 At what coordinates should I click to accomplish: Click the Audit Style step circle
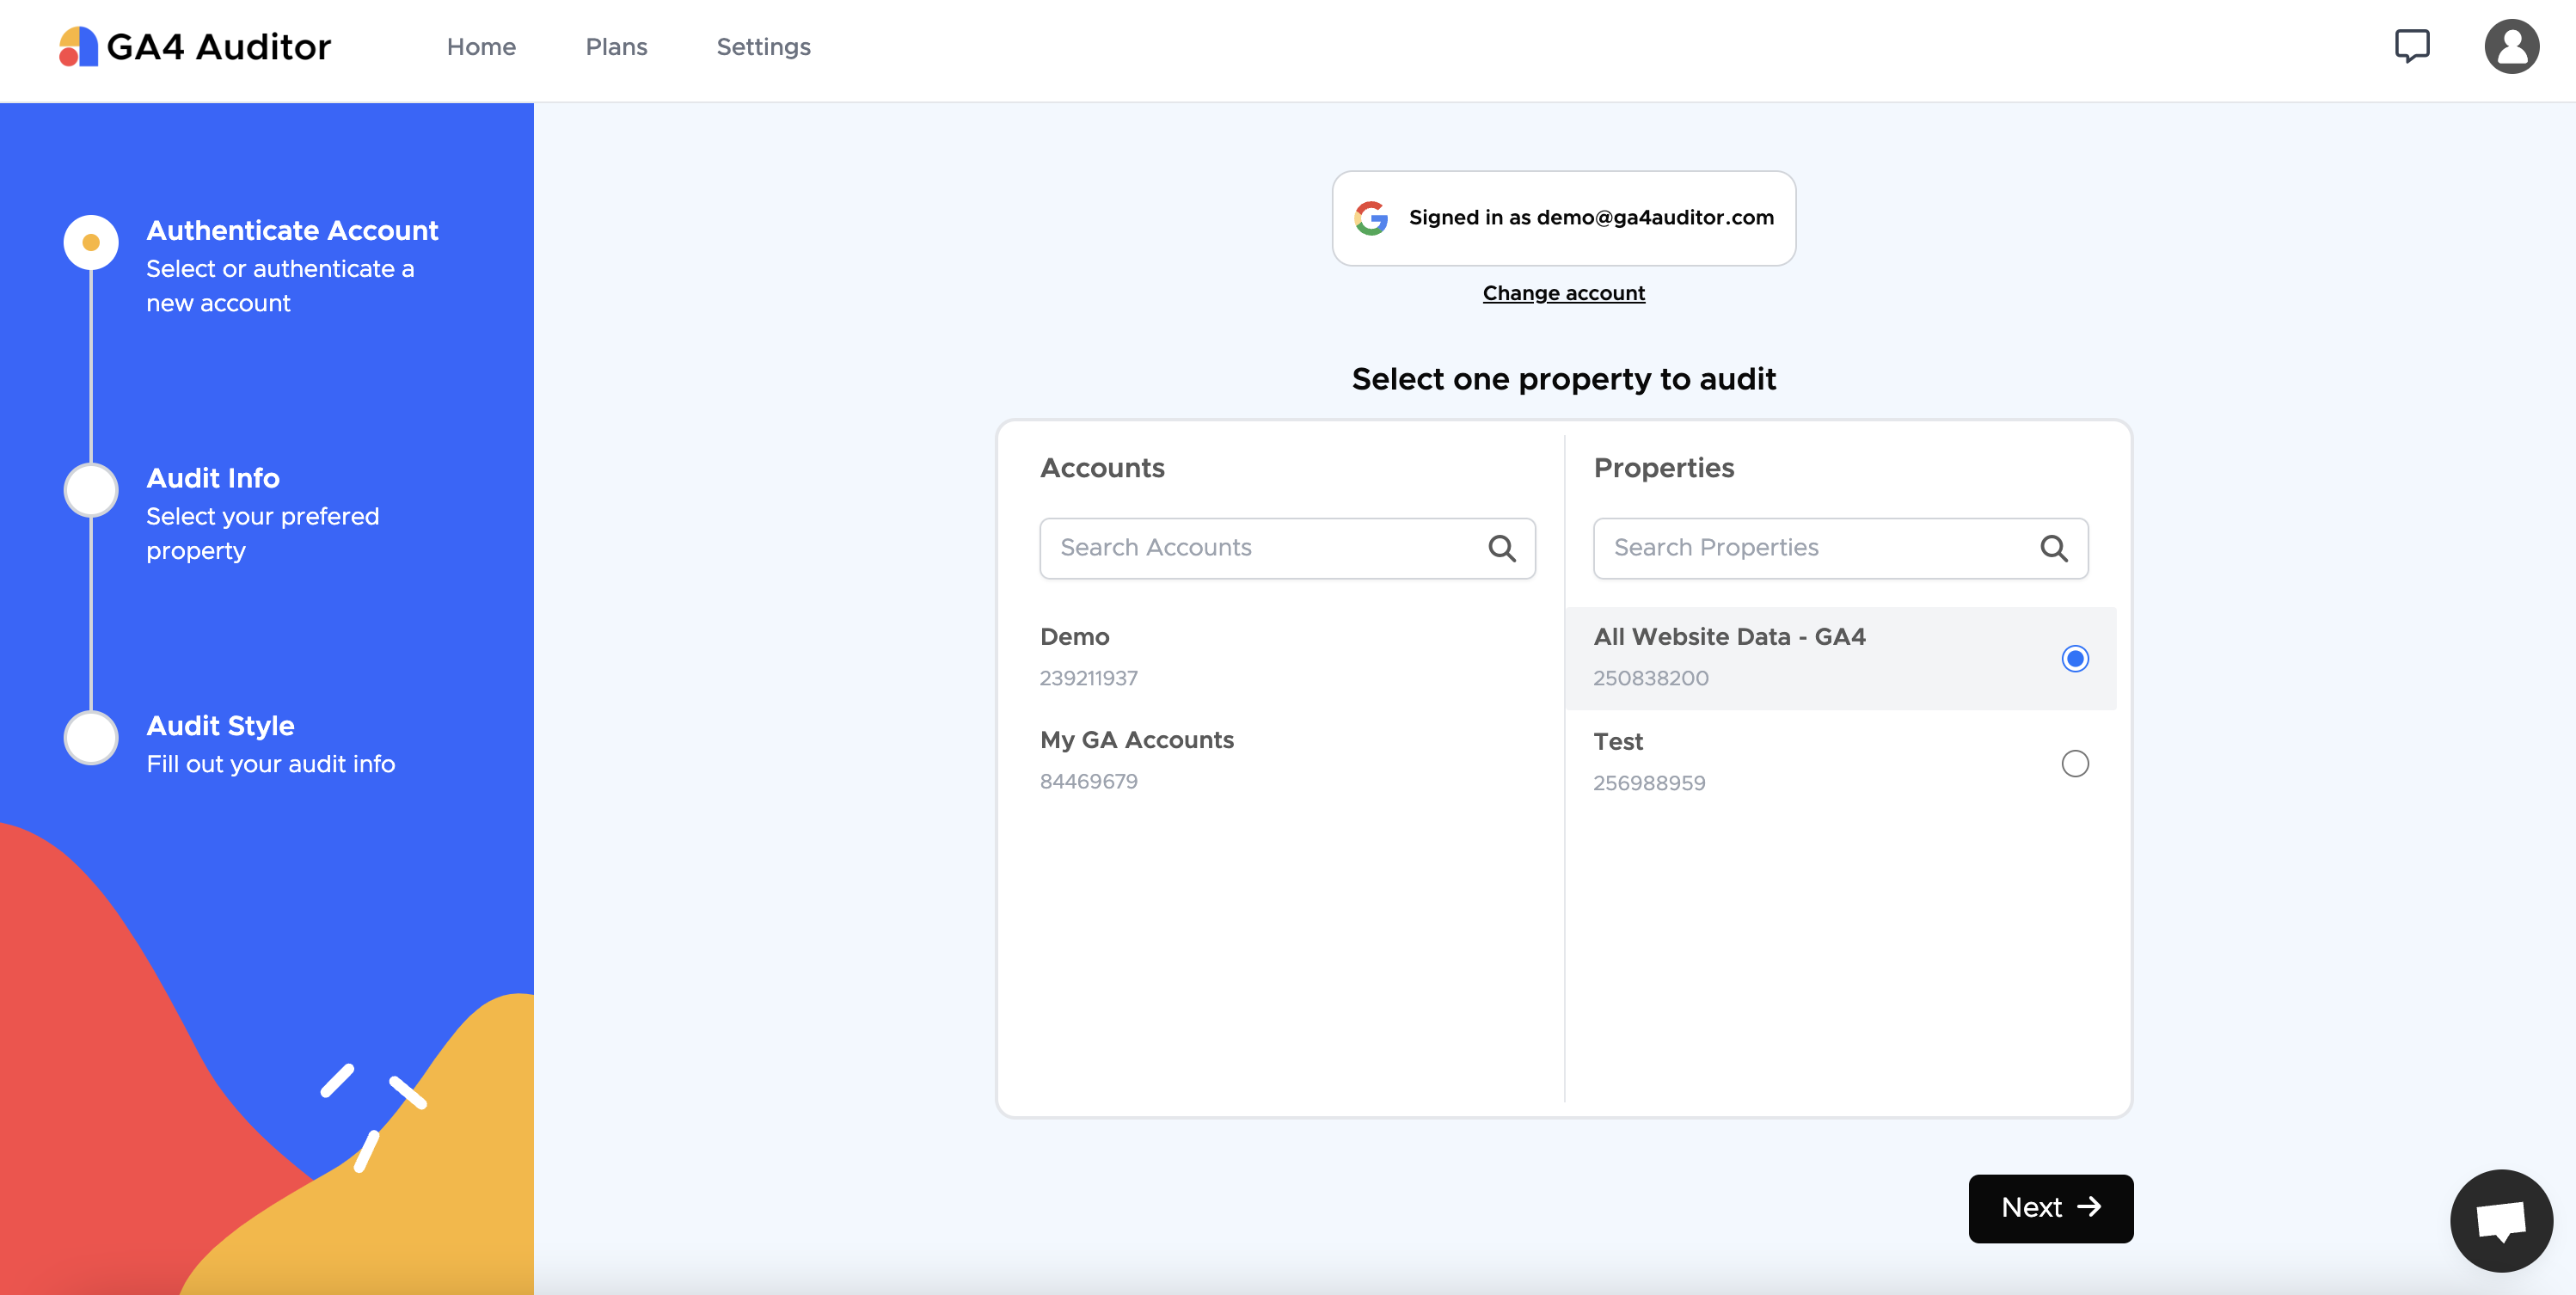coord(91,738)
